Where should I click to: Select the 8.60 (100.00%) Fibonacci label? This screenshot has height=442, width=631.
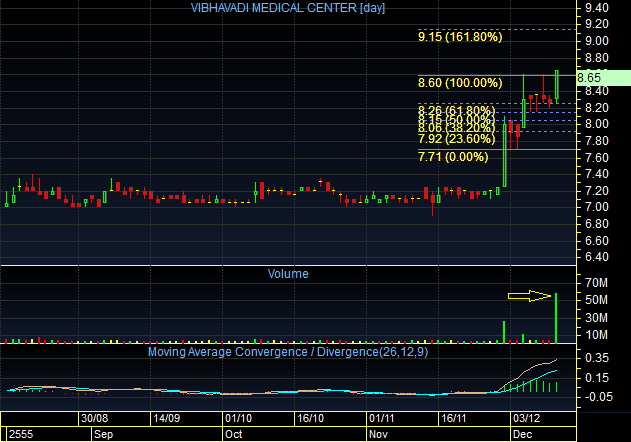pos(460,83)
